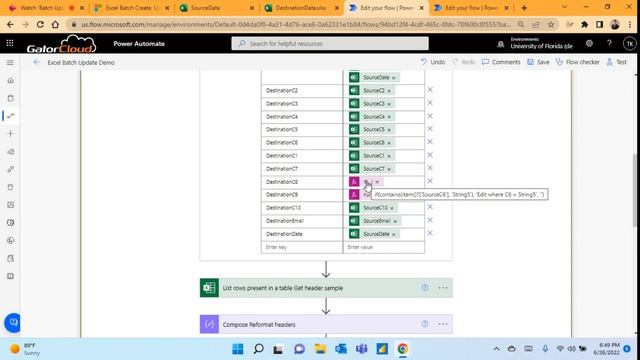Image resolution: width=640 pixels, height=360 pixels.
Task: Save the flow
Action: pyautogui.click(x=538, y=62)
